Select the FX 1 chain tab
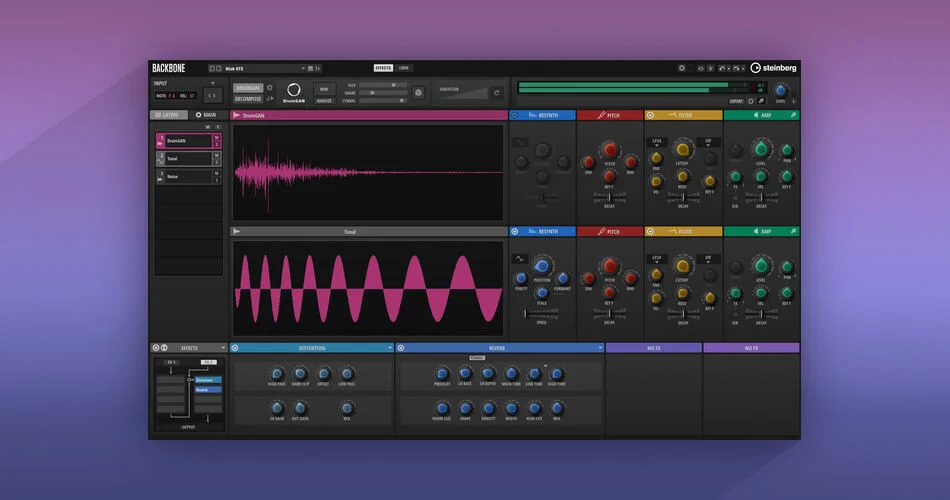 click(171, 362)
